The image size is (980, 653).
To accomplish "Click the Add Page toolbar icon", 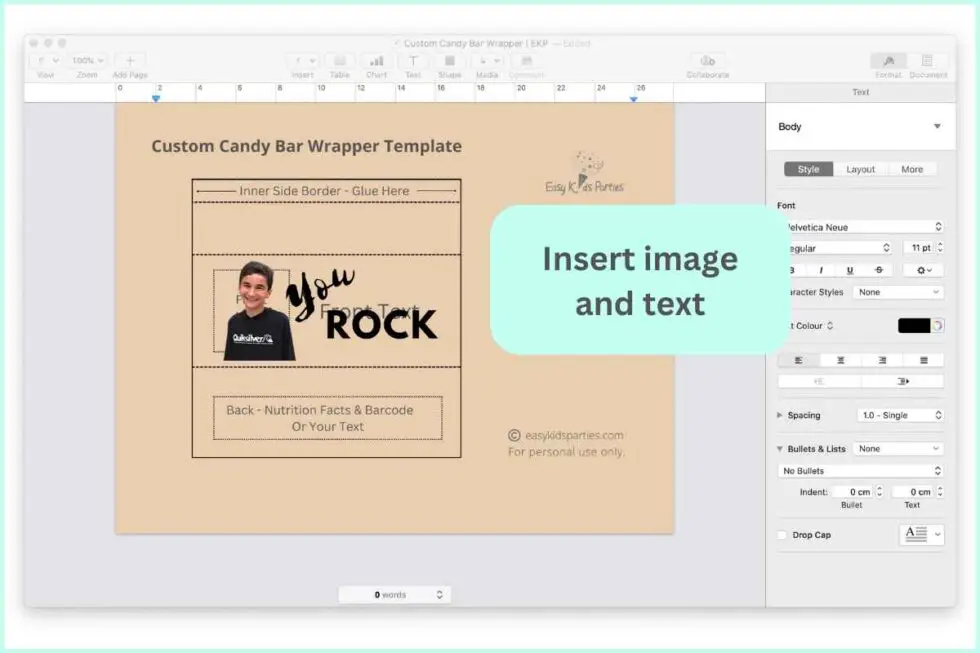I will tap(129, 62).
